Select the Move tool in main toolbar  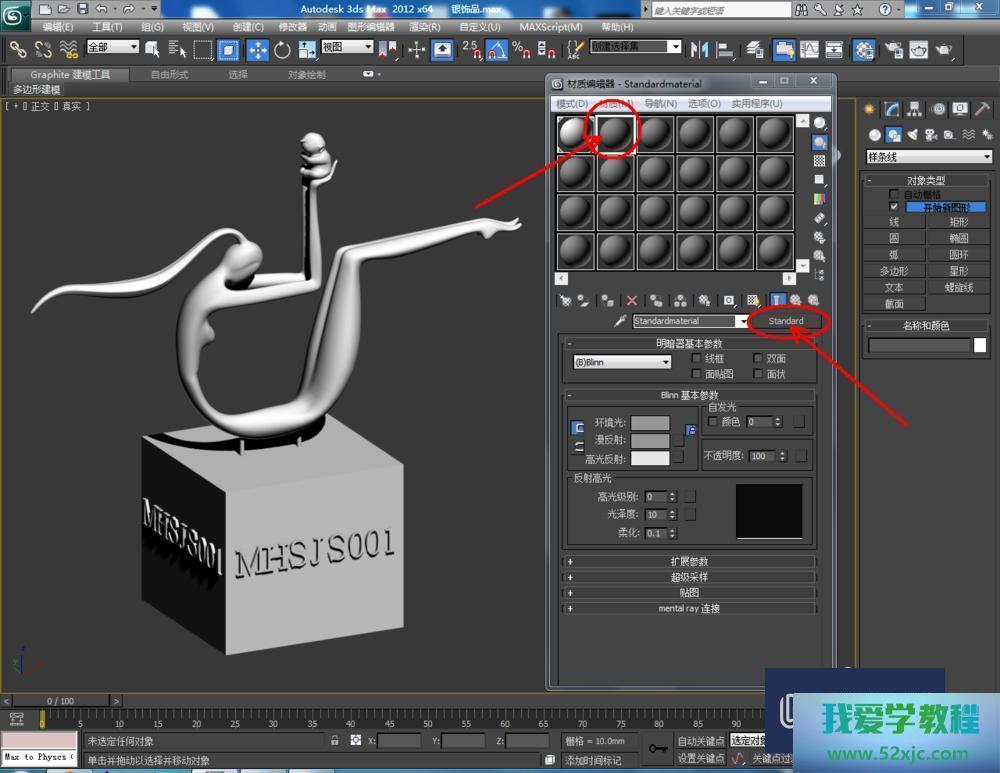257,49
